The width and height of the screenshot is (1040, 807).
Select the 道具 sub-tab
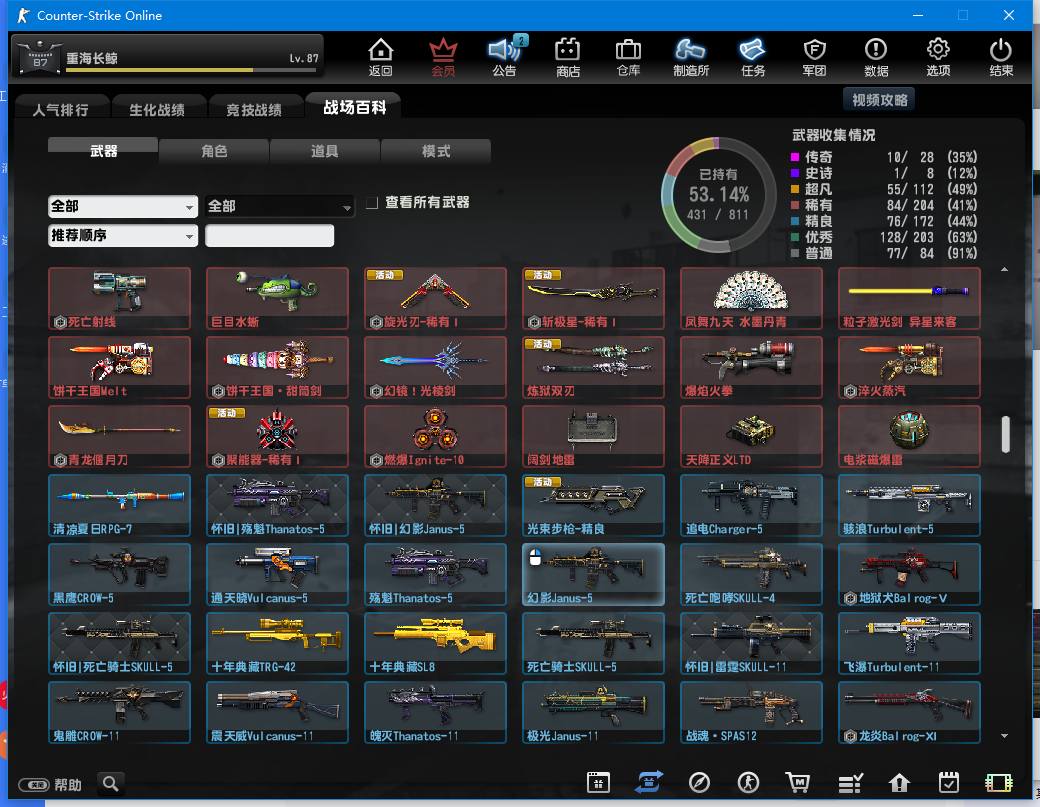tap(324, 151)
